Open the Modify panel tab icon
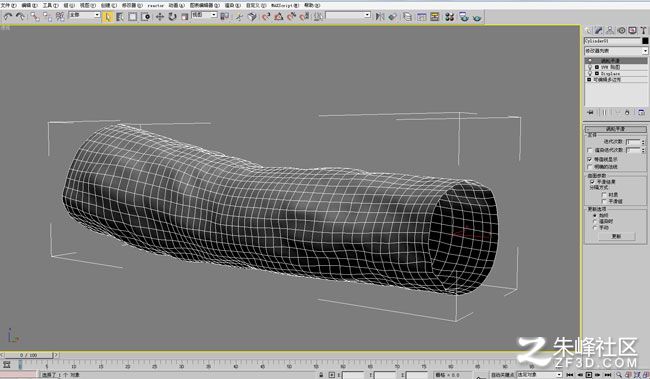 point(599,30)
